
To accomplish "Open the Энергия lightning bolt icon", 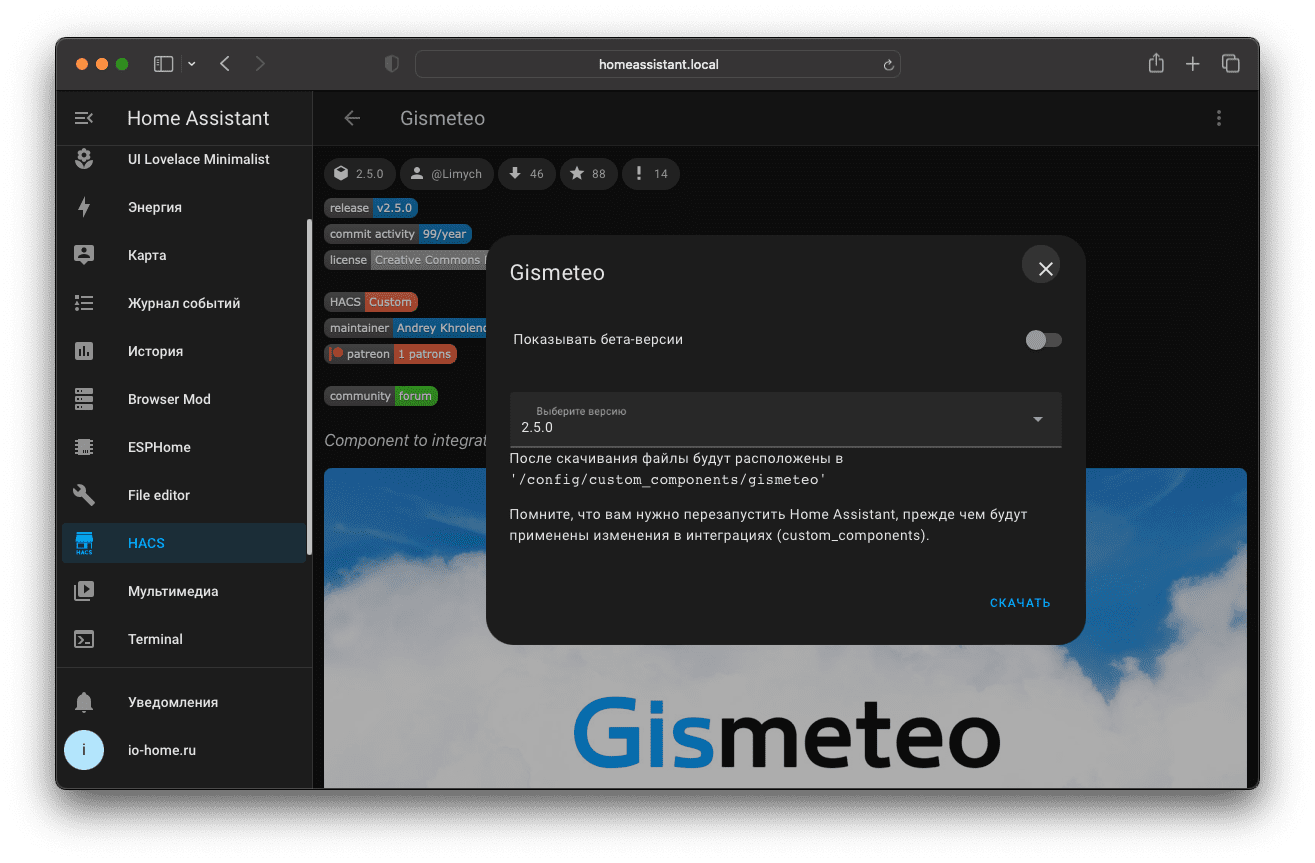I will [x=84, y=207].
